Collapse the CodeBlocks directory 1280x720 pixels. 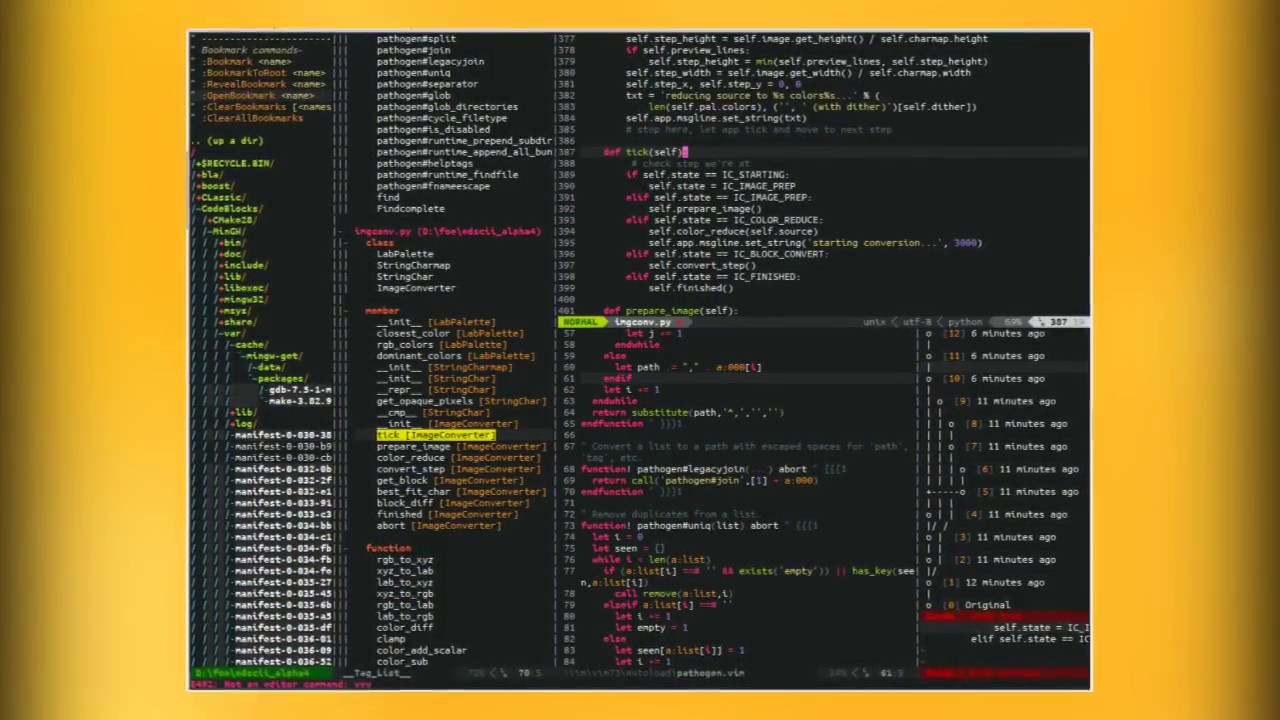[229, 209]
